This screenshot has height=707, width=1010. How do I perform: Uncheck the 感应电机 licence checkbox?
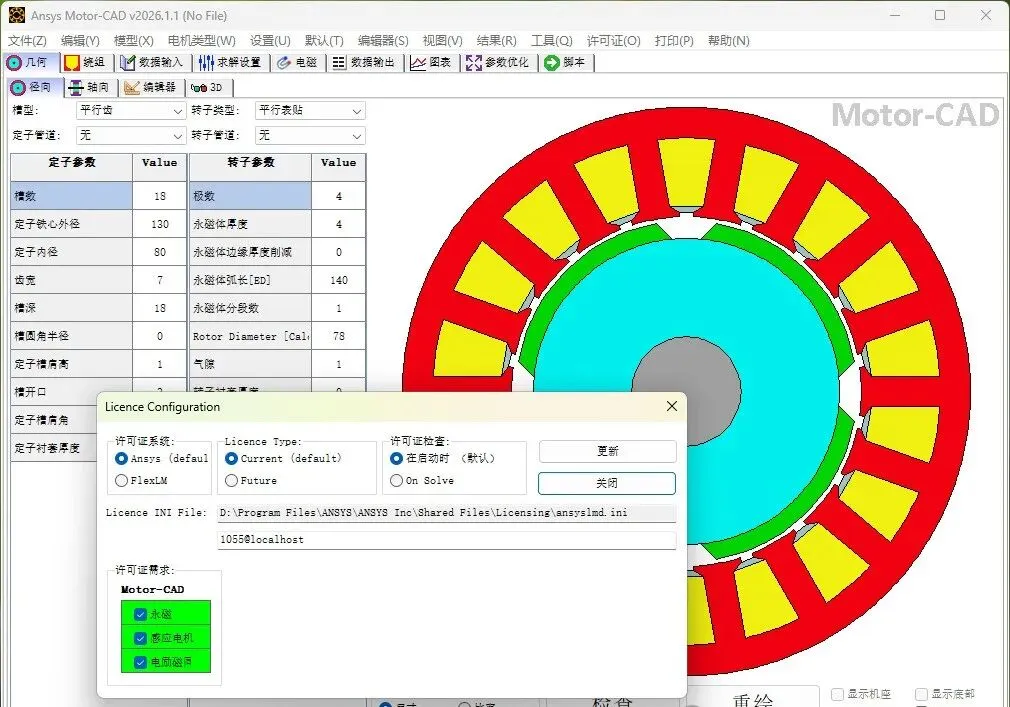pyautogui.click(x=140, y=638)
